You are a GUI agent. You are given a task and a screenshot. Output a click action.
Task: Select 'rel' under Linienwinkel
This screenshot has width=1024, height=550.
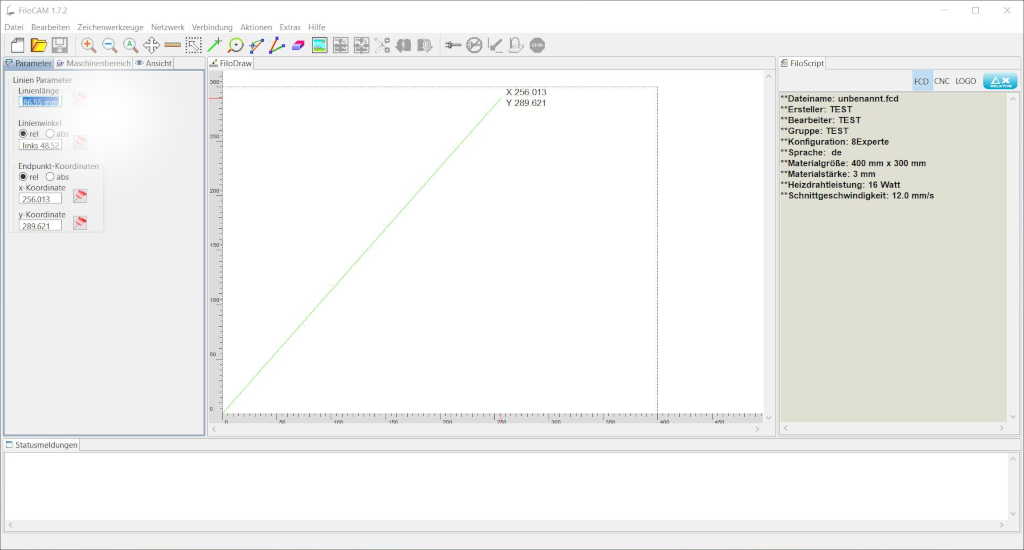24,133
